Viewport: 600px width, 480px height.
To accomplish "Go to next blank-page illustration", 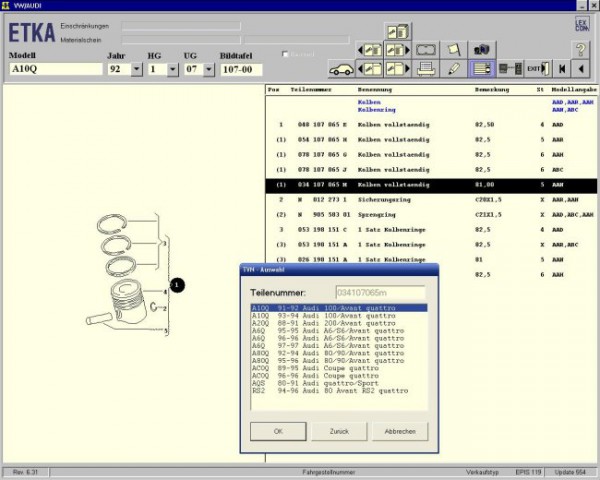I will point(398,69).
